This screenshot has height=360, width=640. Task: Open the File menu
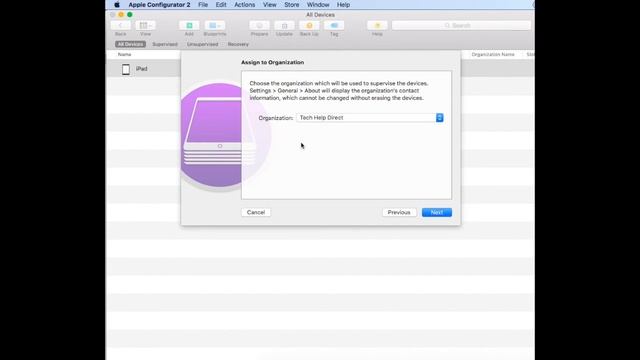coord(203,4)
